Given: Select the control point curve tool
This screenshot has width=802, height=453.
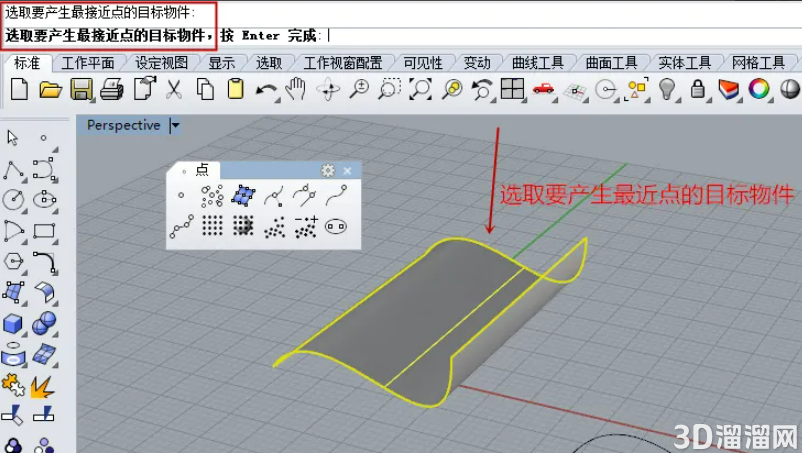Looking at the screenshot, I should click(44, 169).
